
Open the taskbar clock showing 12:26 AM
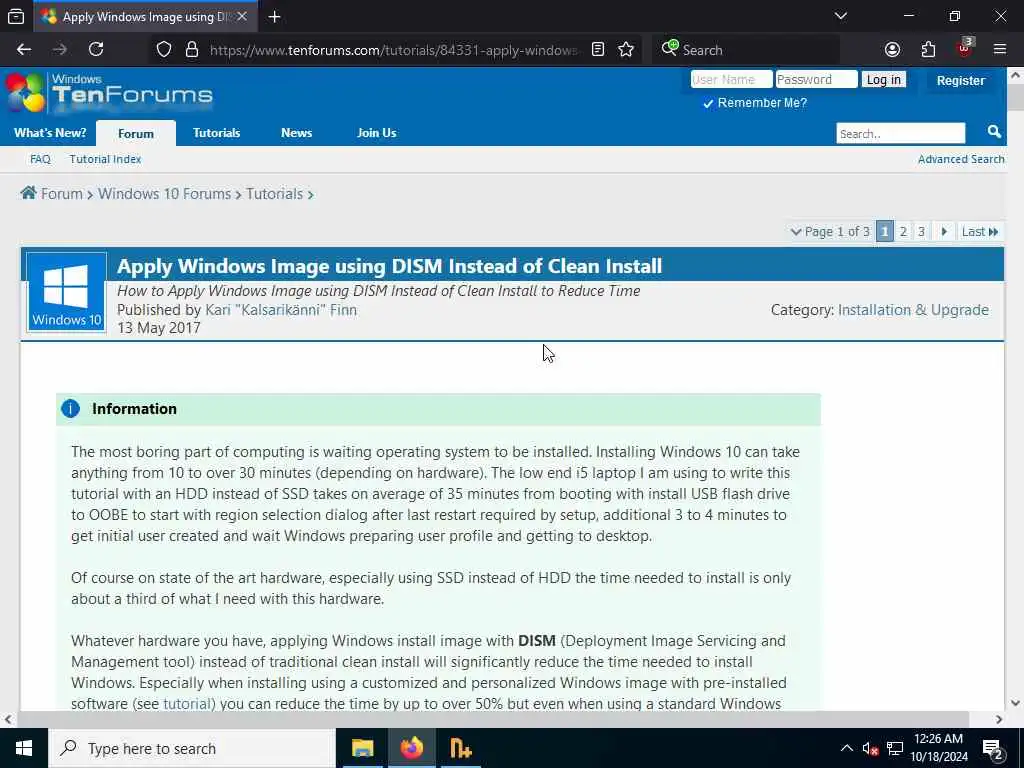pyautogui.click(x=938, y=748)
